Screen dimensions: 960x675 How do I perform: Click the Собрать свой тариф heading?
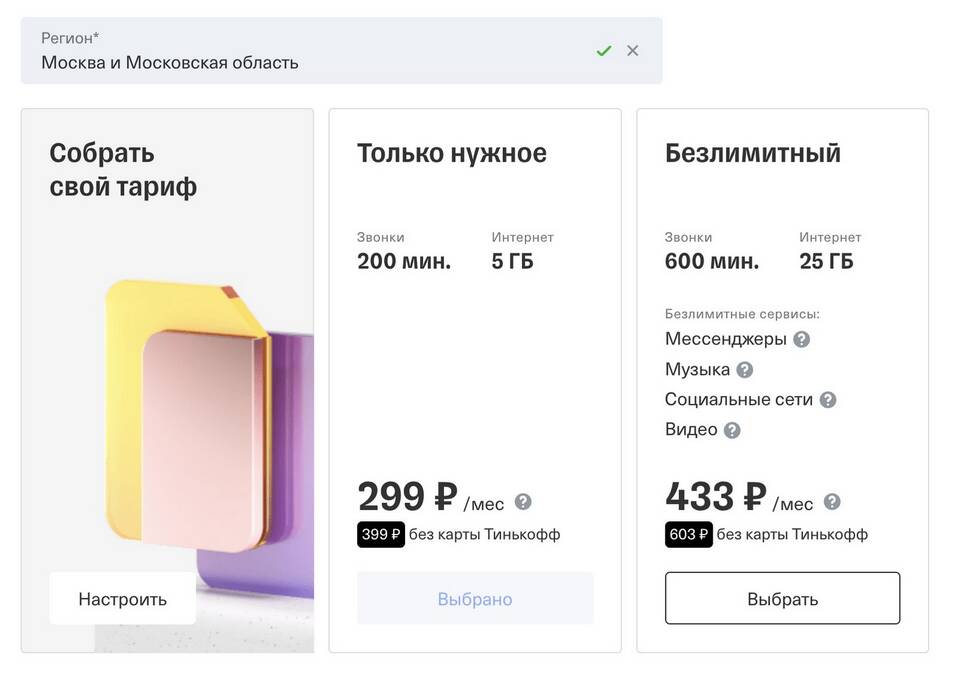tap(123, 170)
